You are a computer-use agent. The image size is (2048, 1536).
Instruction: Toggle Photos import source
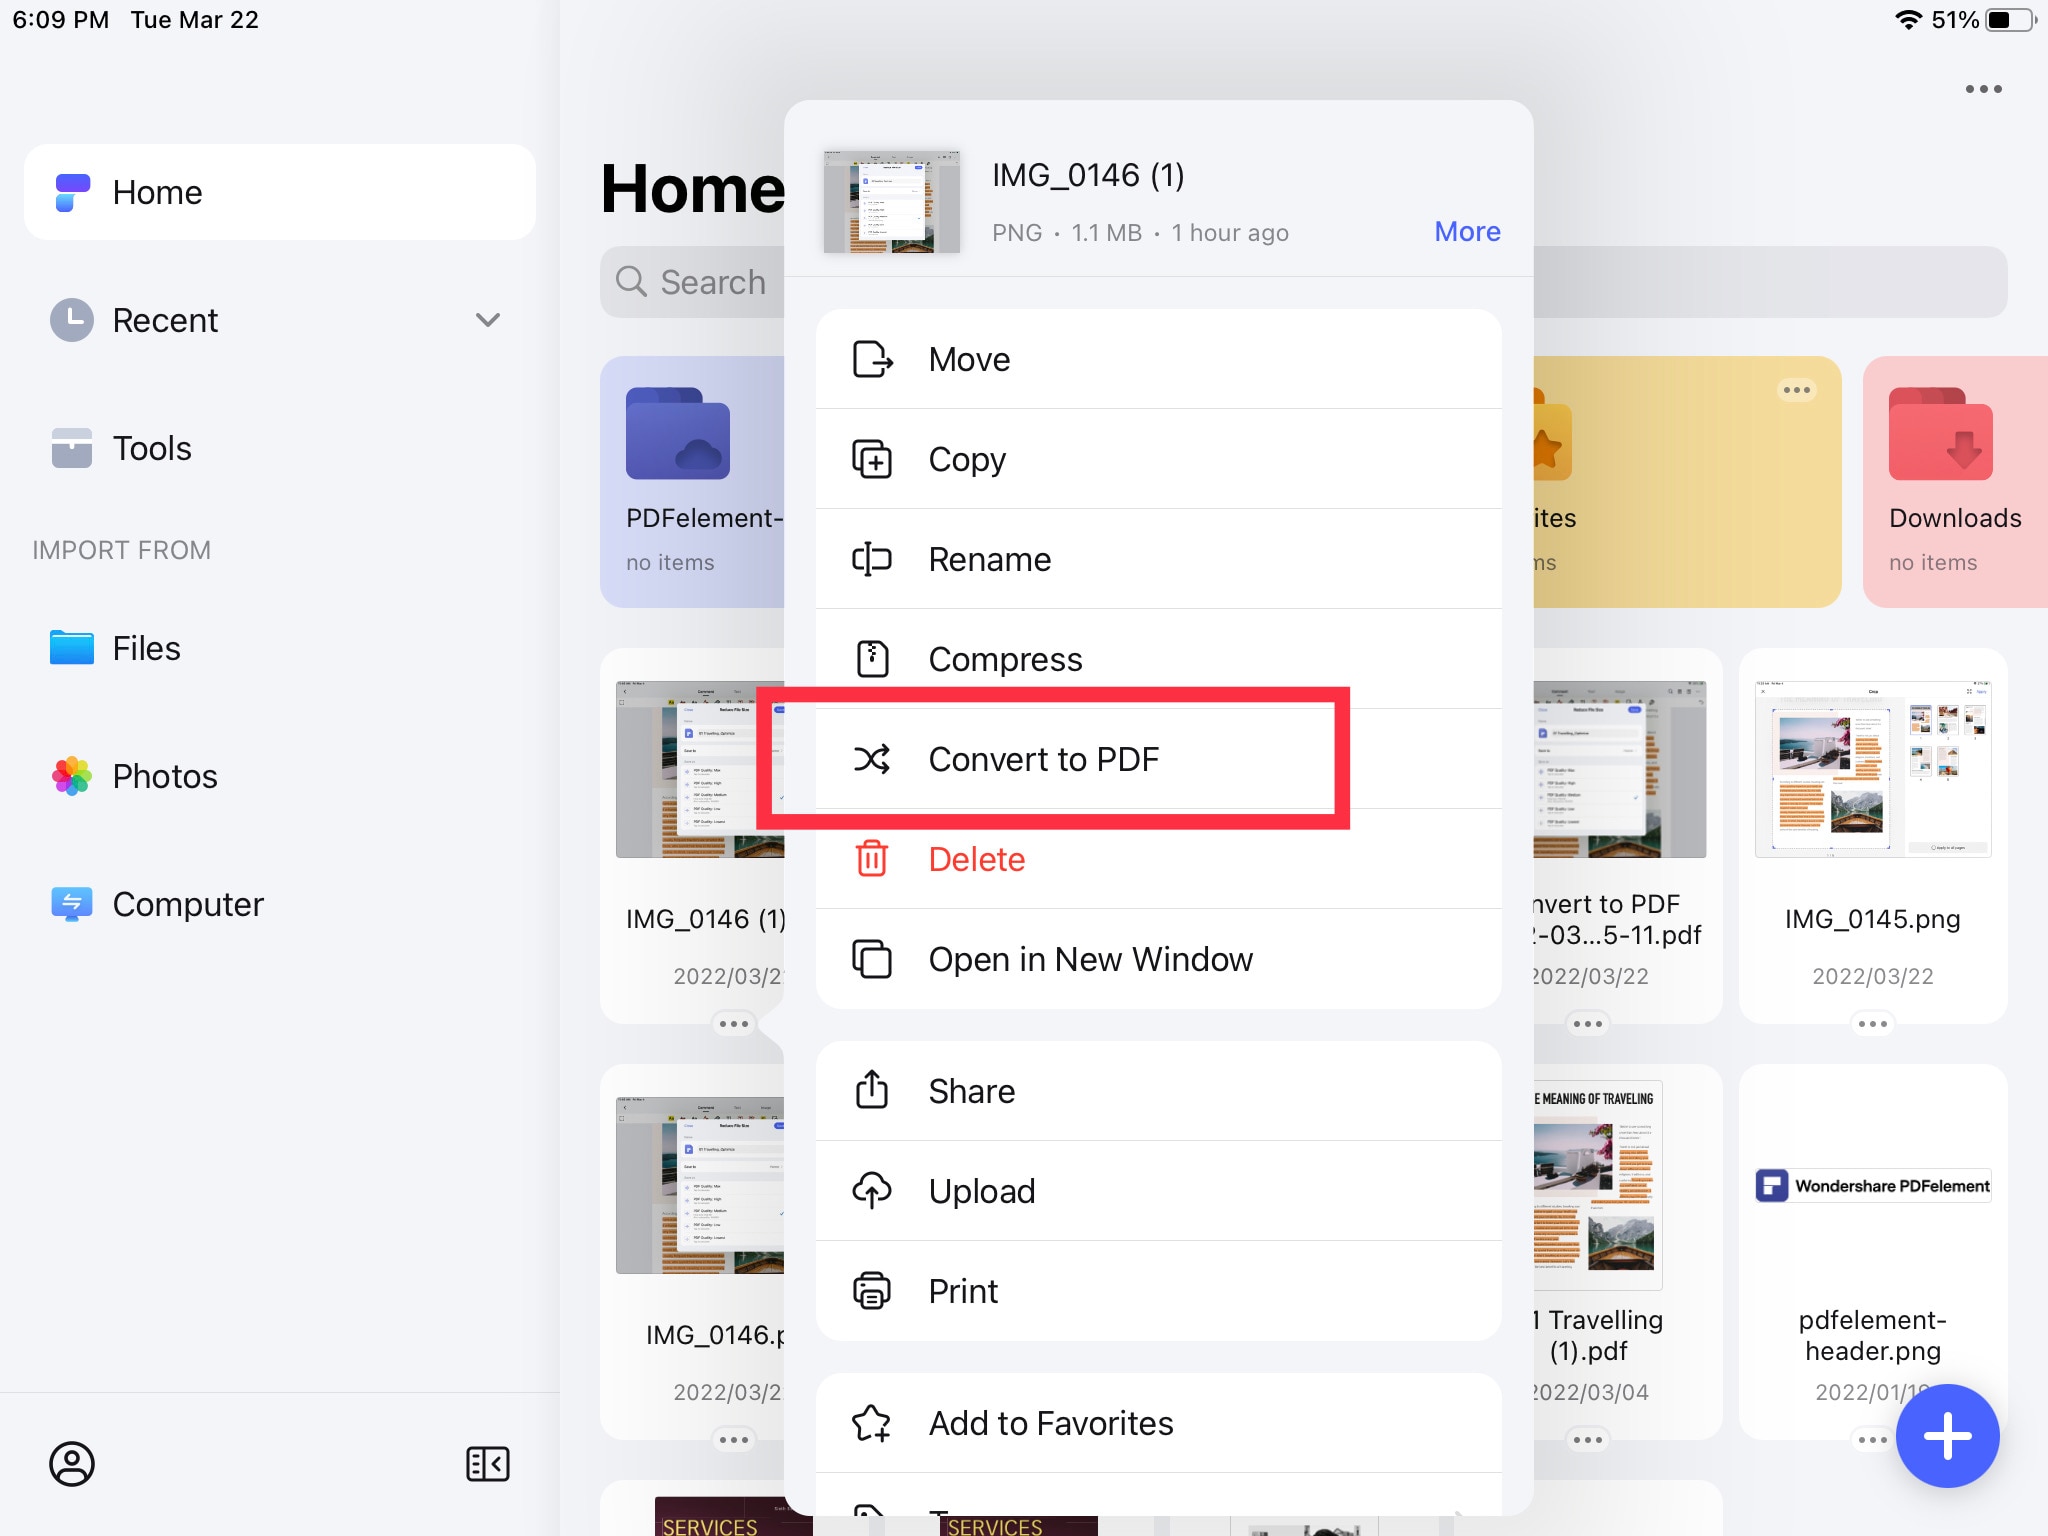coord(164,776)
